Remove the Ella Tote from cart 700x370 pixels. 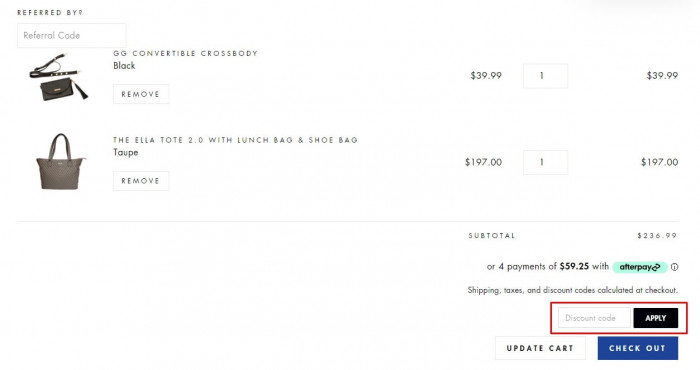[141, 181]
